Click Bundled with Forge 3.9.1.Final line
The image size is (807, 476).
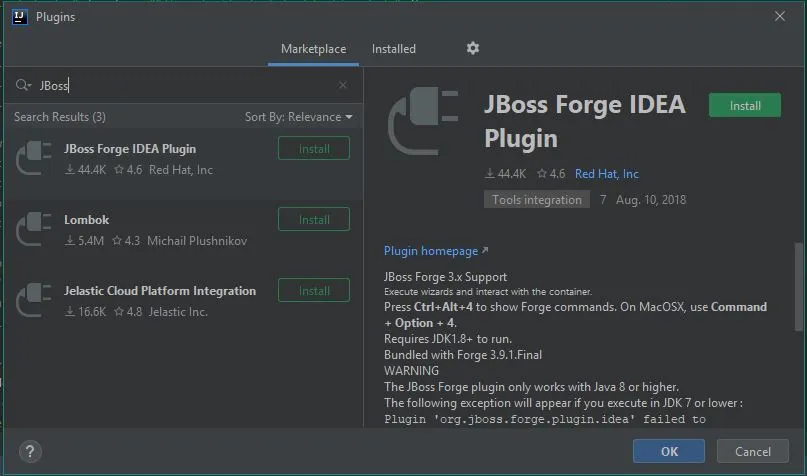click(463, 355)
